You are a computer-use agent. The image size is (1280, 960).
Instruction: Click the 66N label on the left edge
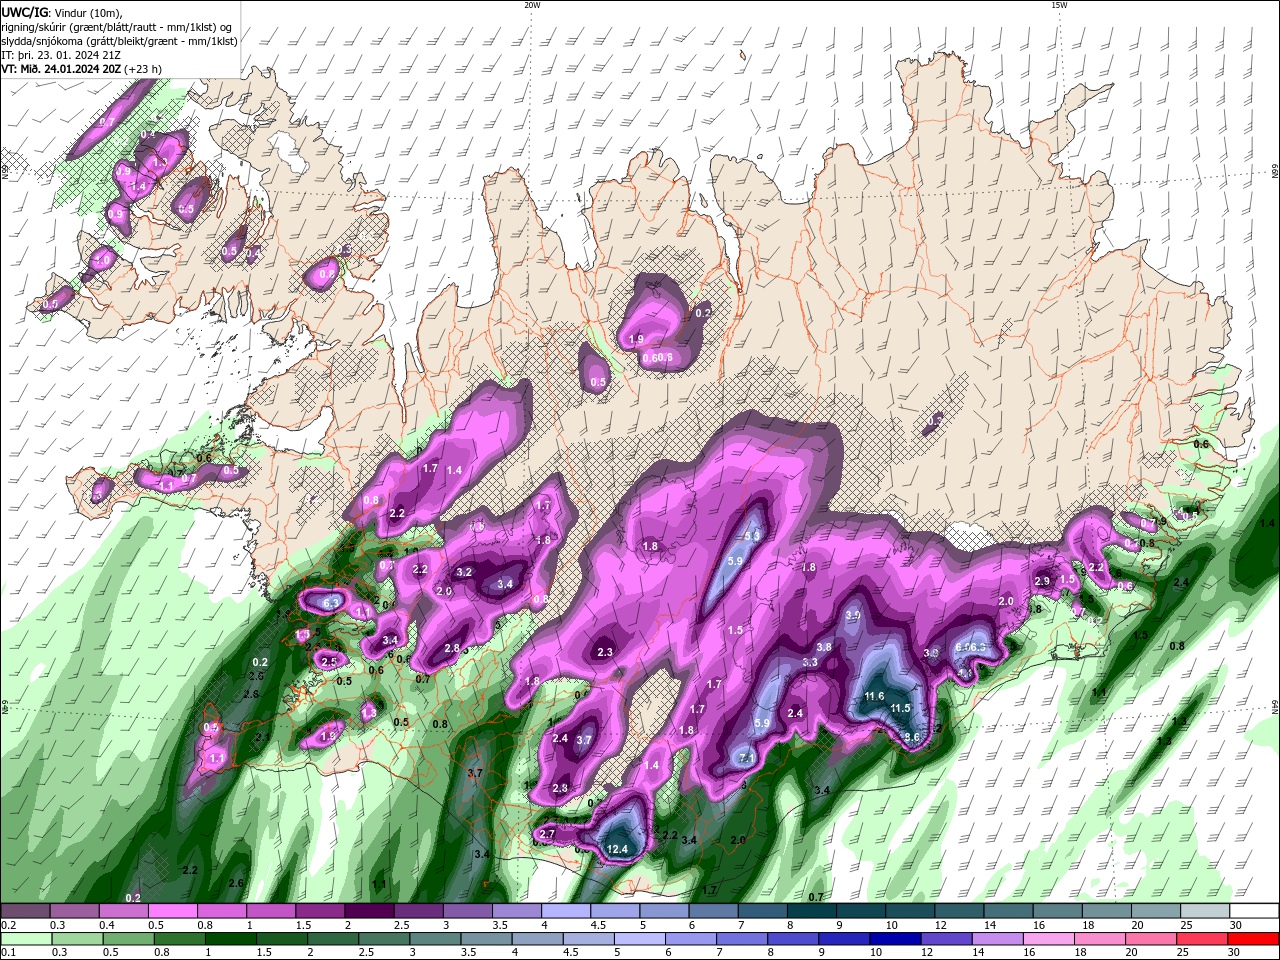(x=5, y=173)
